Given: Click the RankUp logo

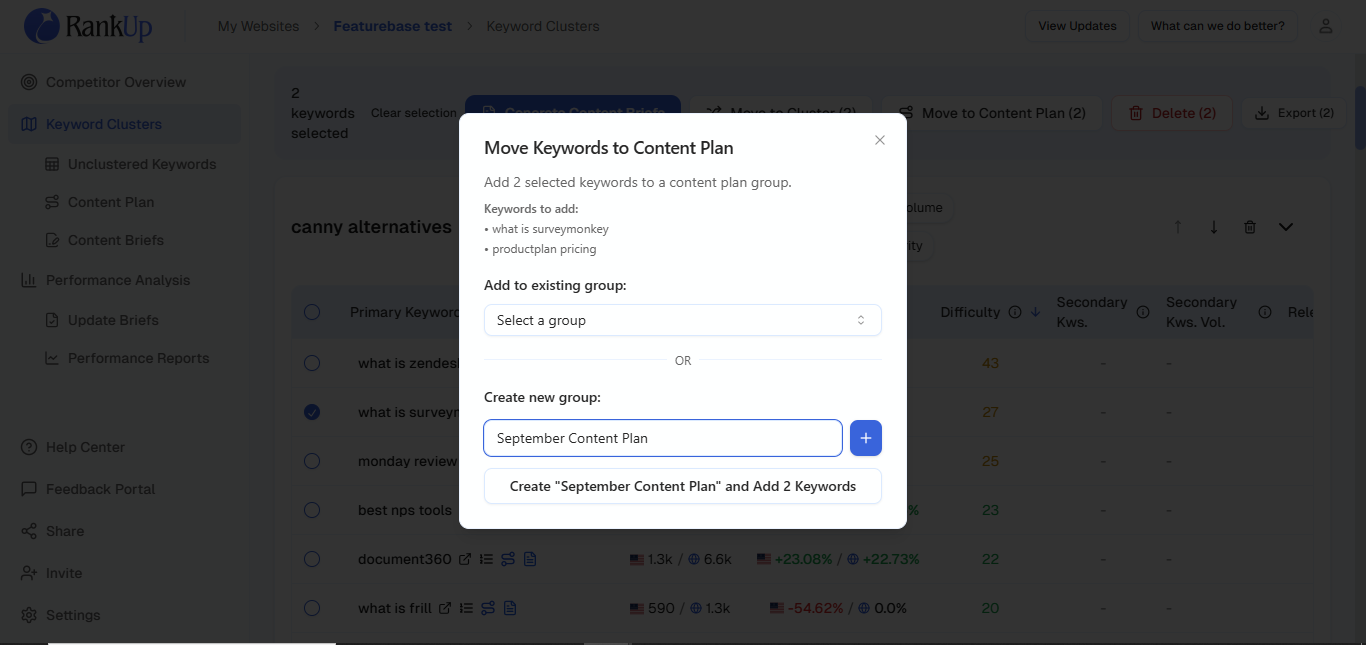Looking at the screenshot, I should [88, 26].
